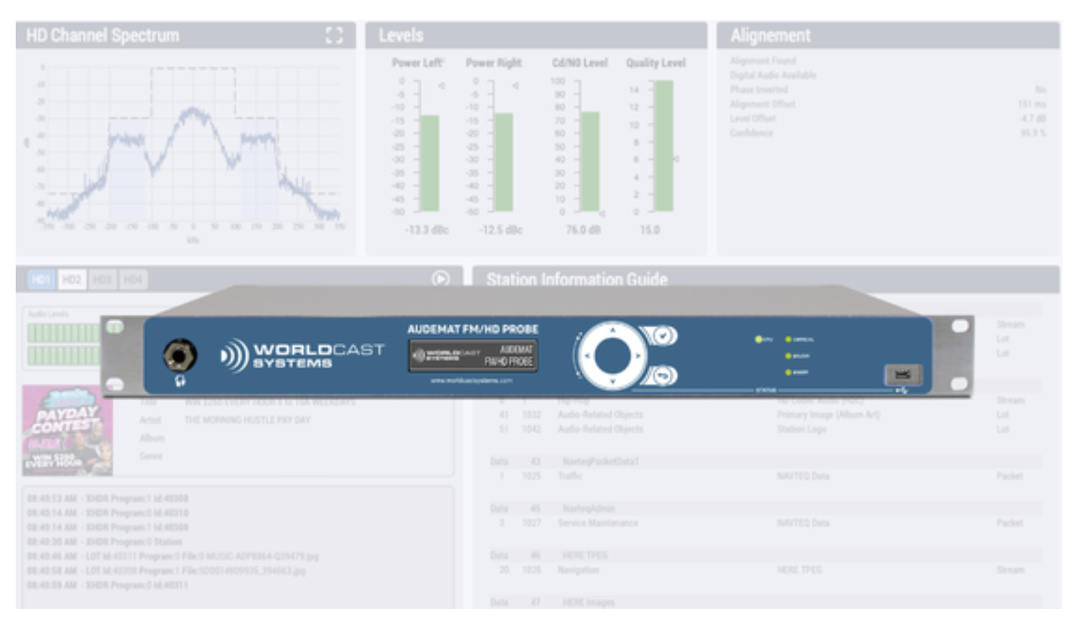Click the headphone jack on the probe
This screenshot has width=1079, height=629.
(x=180, y=355)
